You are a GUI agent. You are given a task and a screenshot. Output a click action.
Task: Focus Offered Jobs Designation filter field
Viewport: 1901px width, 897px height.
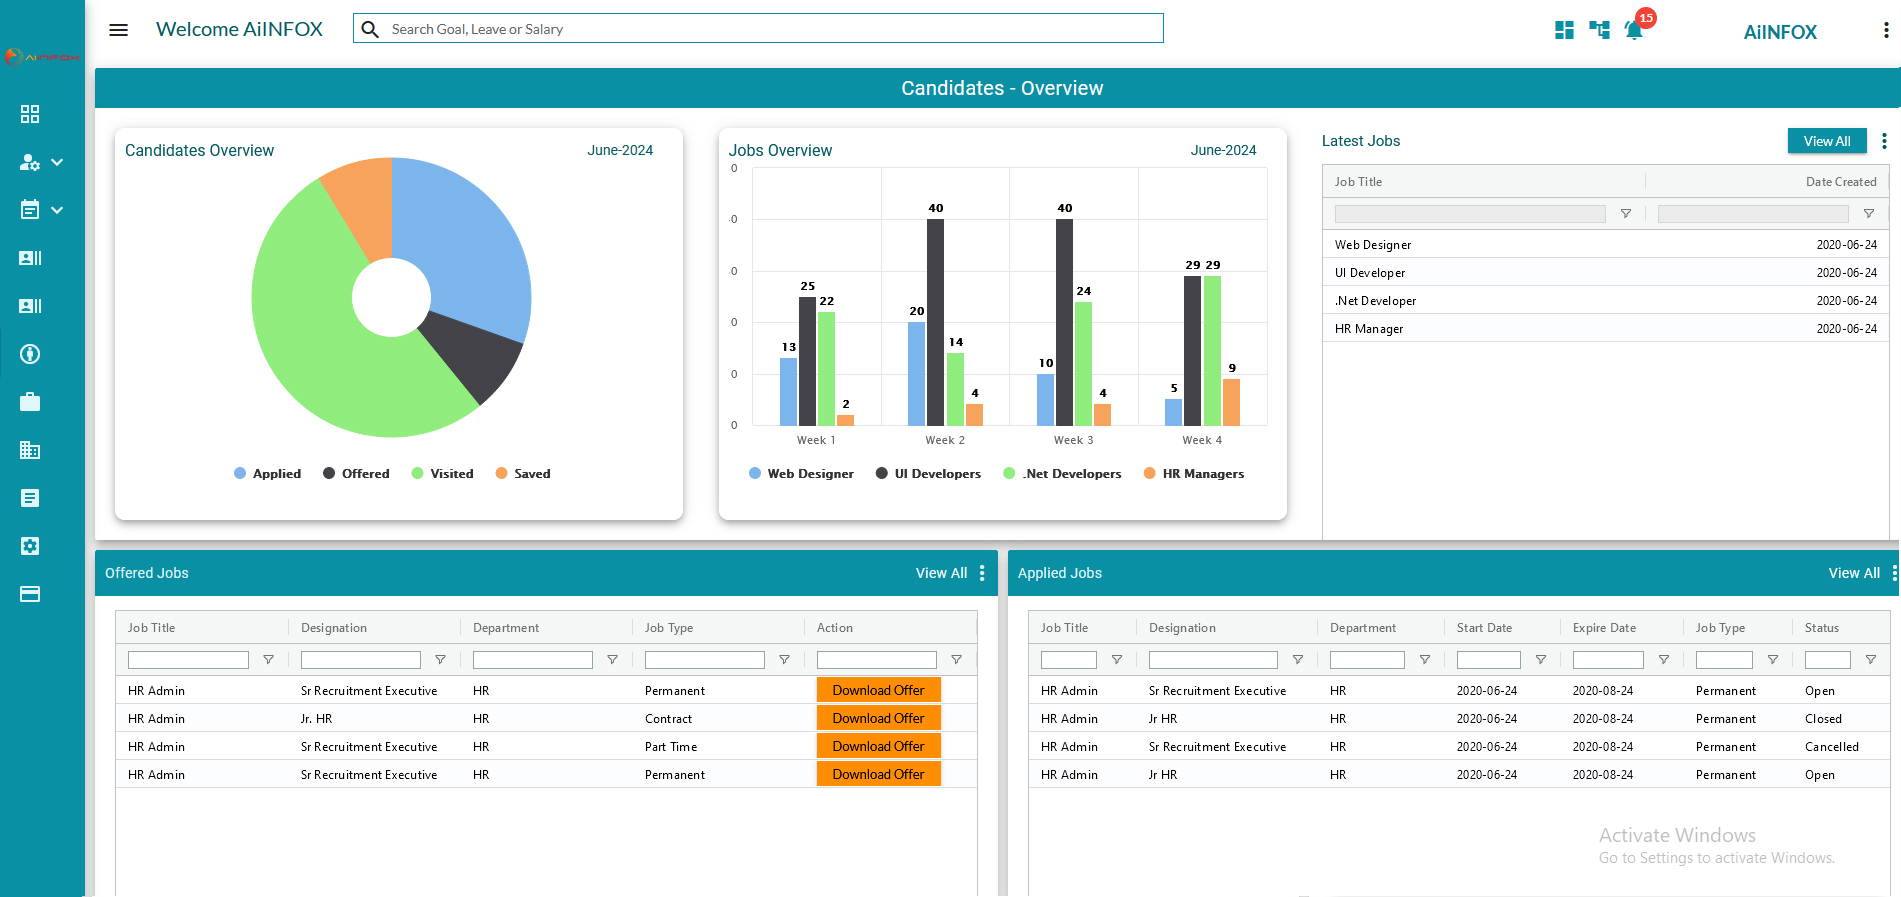tap(361, 660)
